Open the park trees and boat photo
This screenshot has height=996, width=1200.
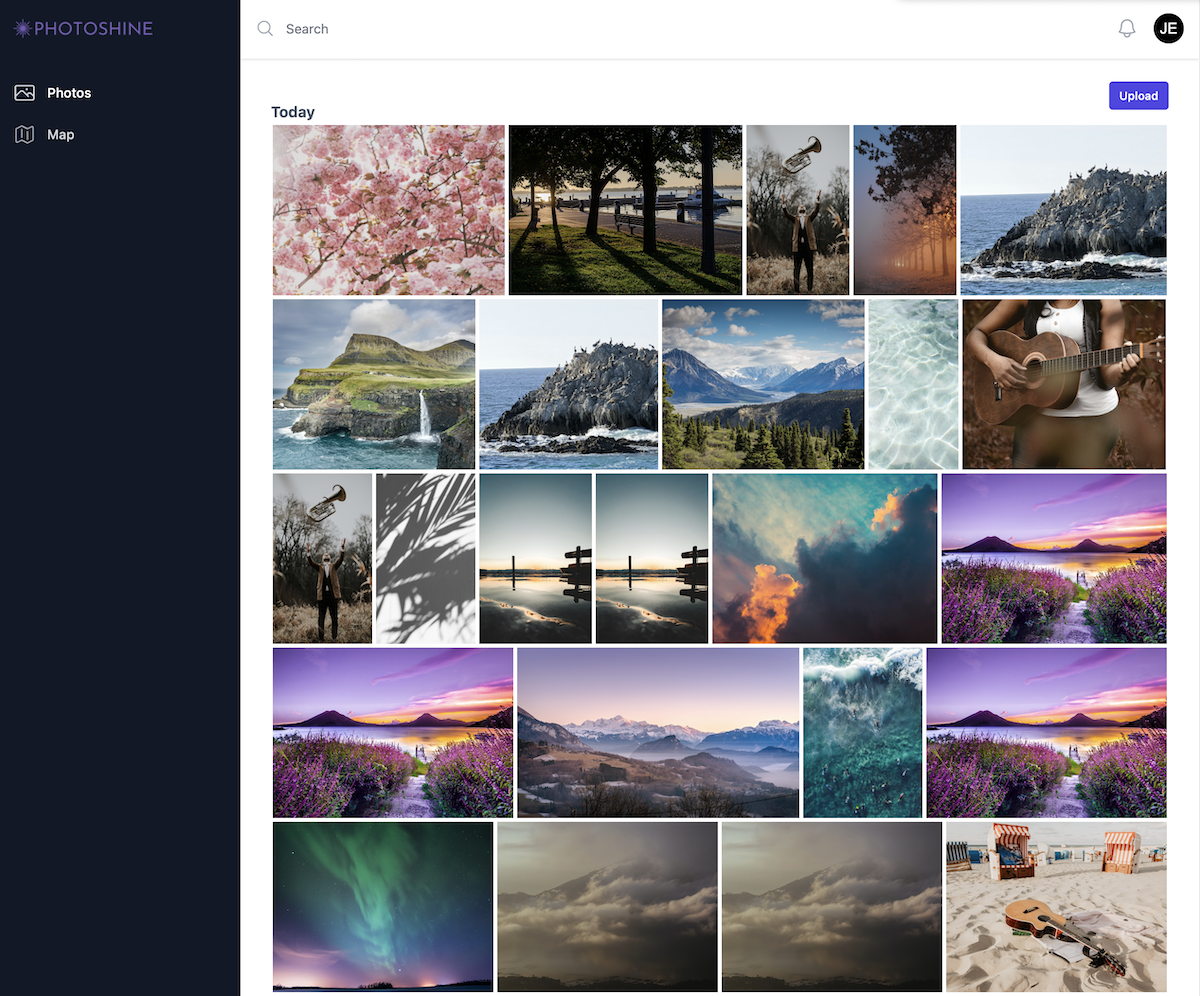point(625,210)
